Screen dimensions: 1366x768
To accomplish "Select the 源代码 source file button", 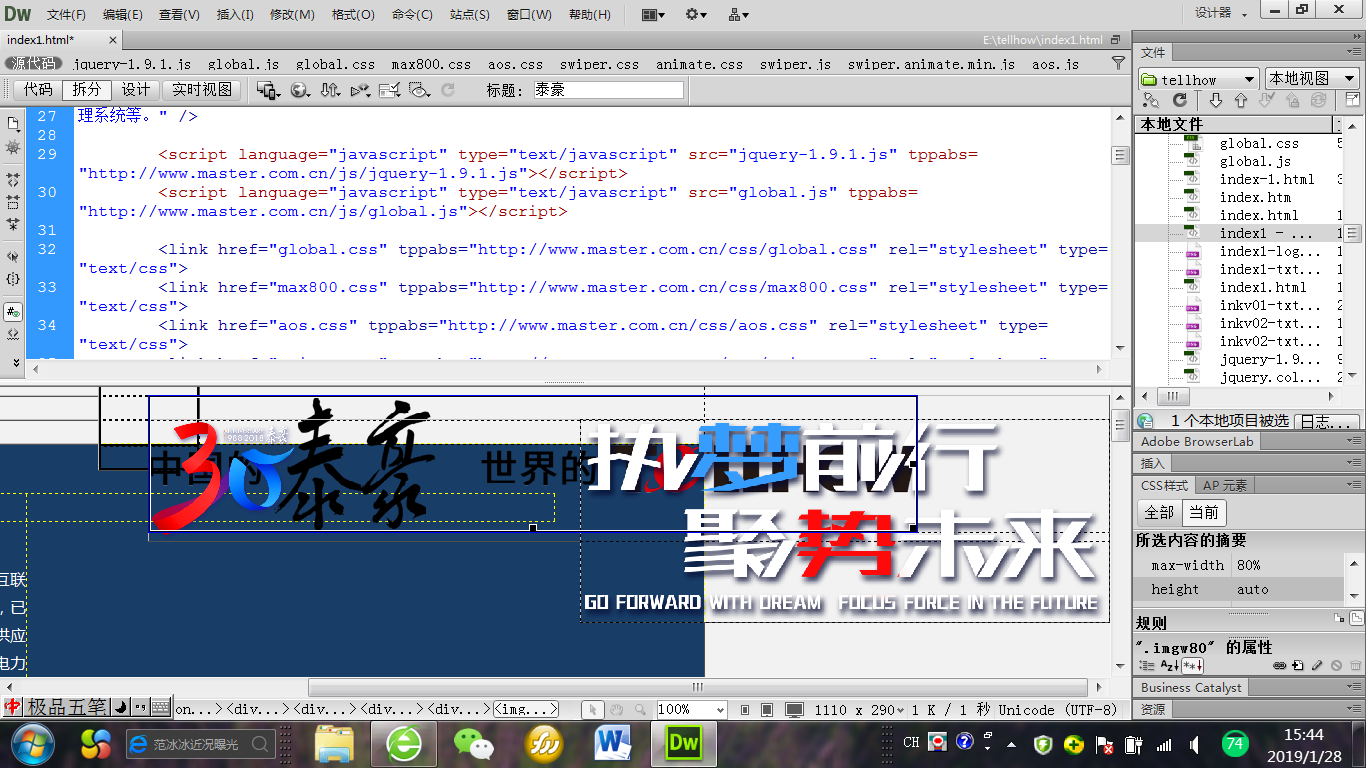I will 34,64.
